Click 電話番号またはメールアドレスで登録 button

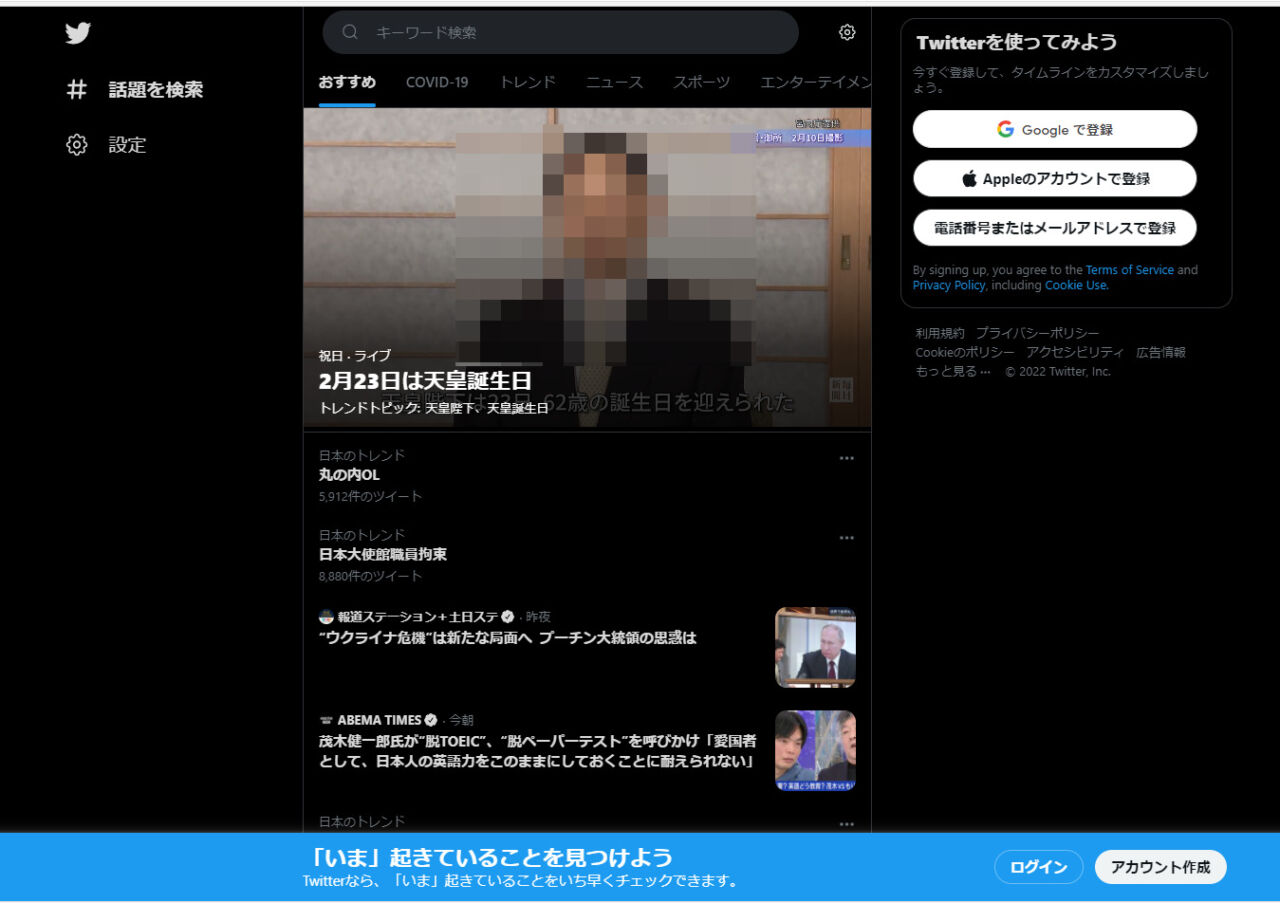coord(1055,228)
